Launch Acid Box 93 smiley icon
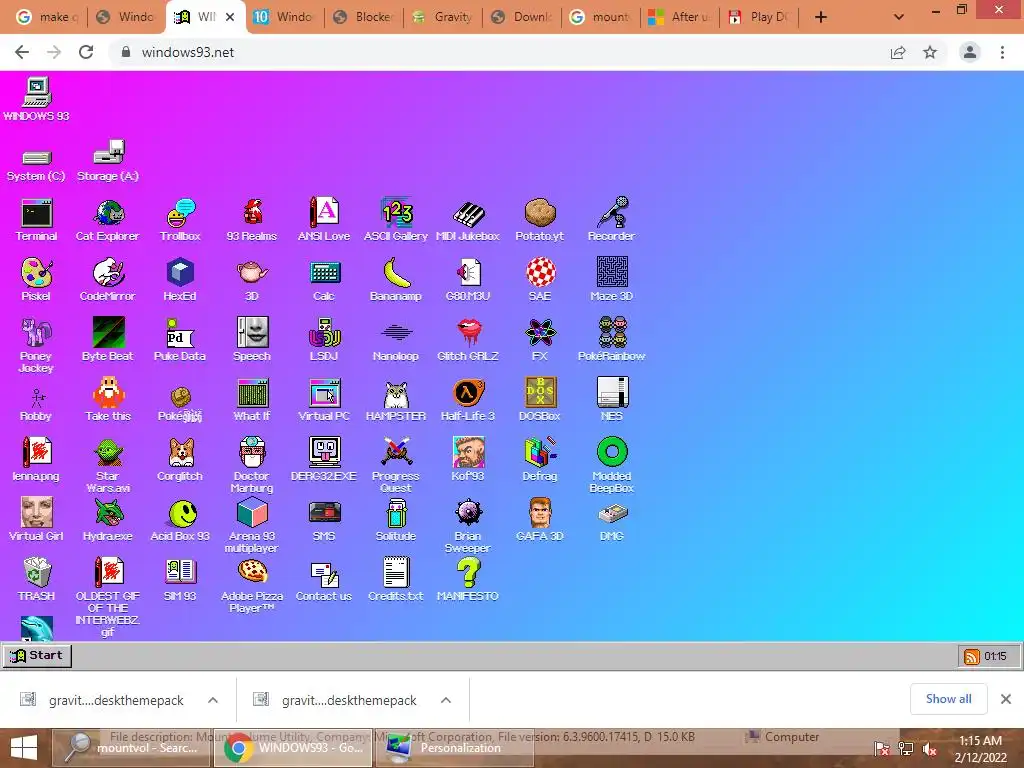The image size is (1024, 768). click(180, 520)
